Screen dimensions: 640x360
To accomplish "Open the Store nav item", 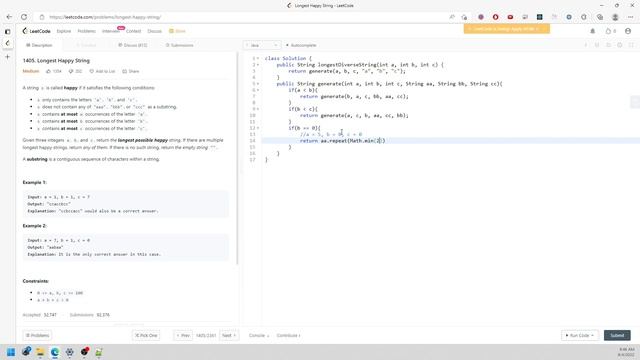I will 178,31.
